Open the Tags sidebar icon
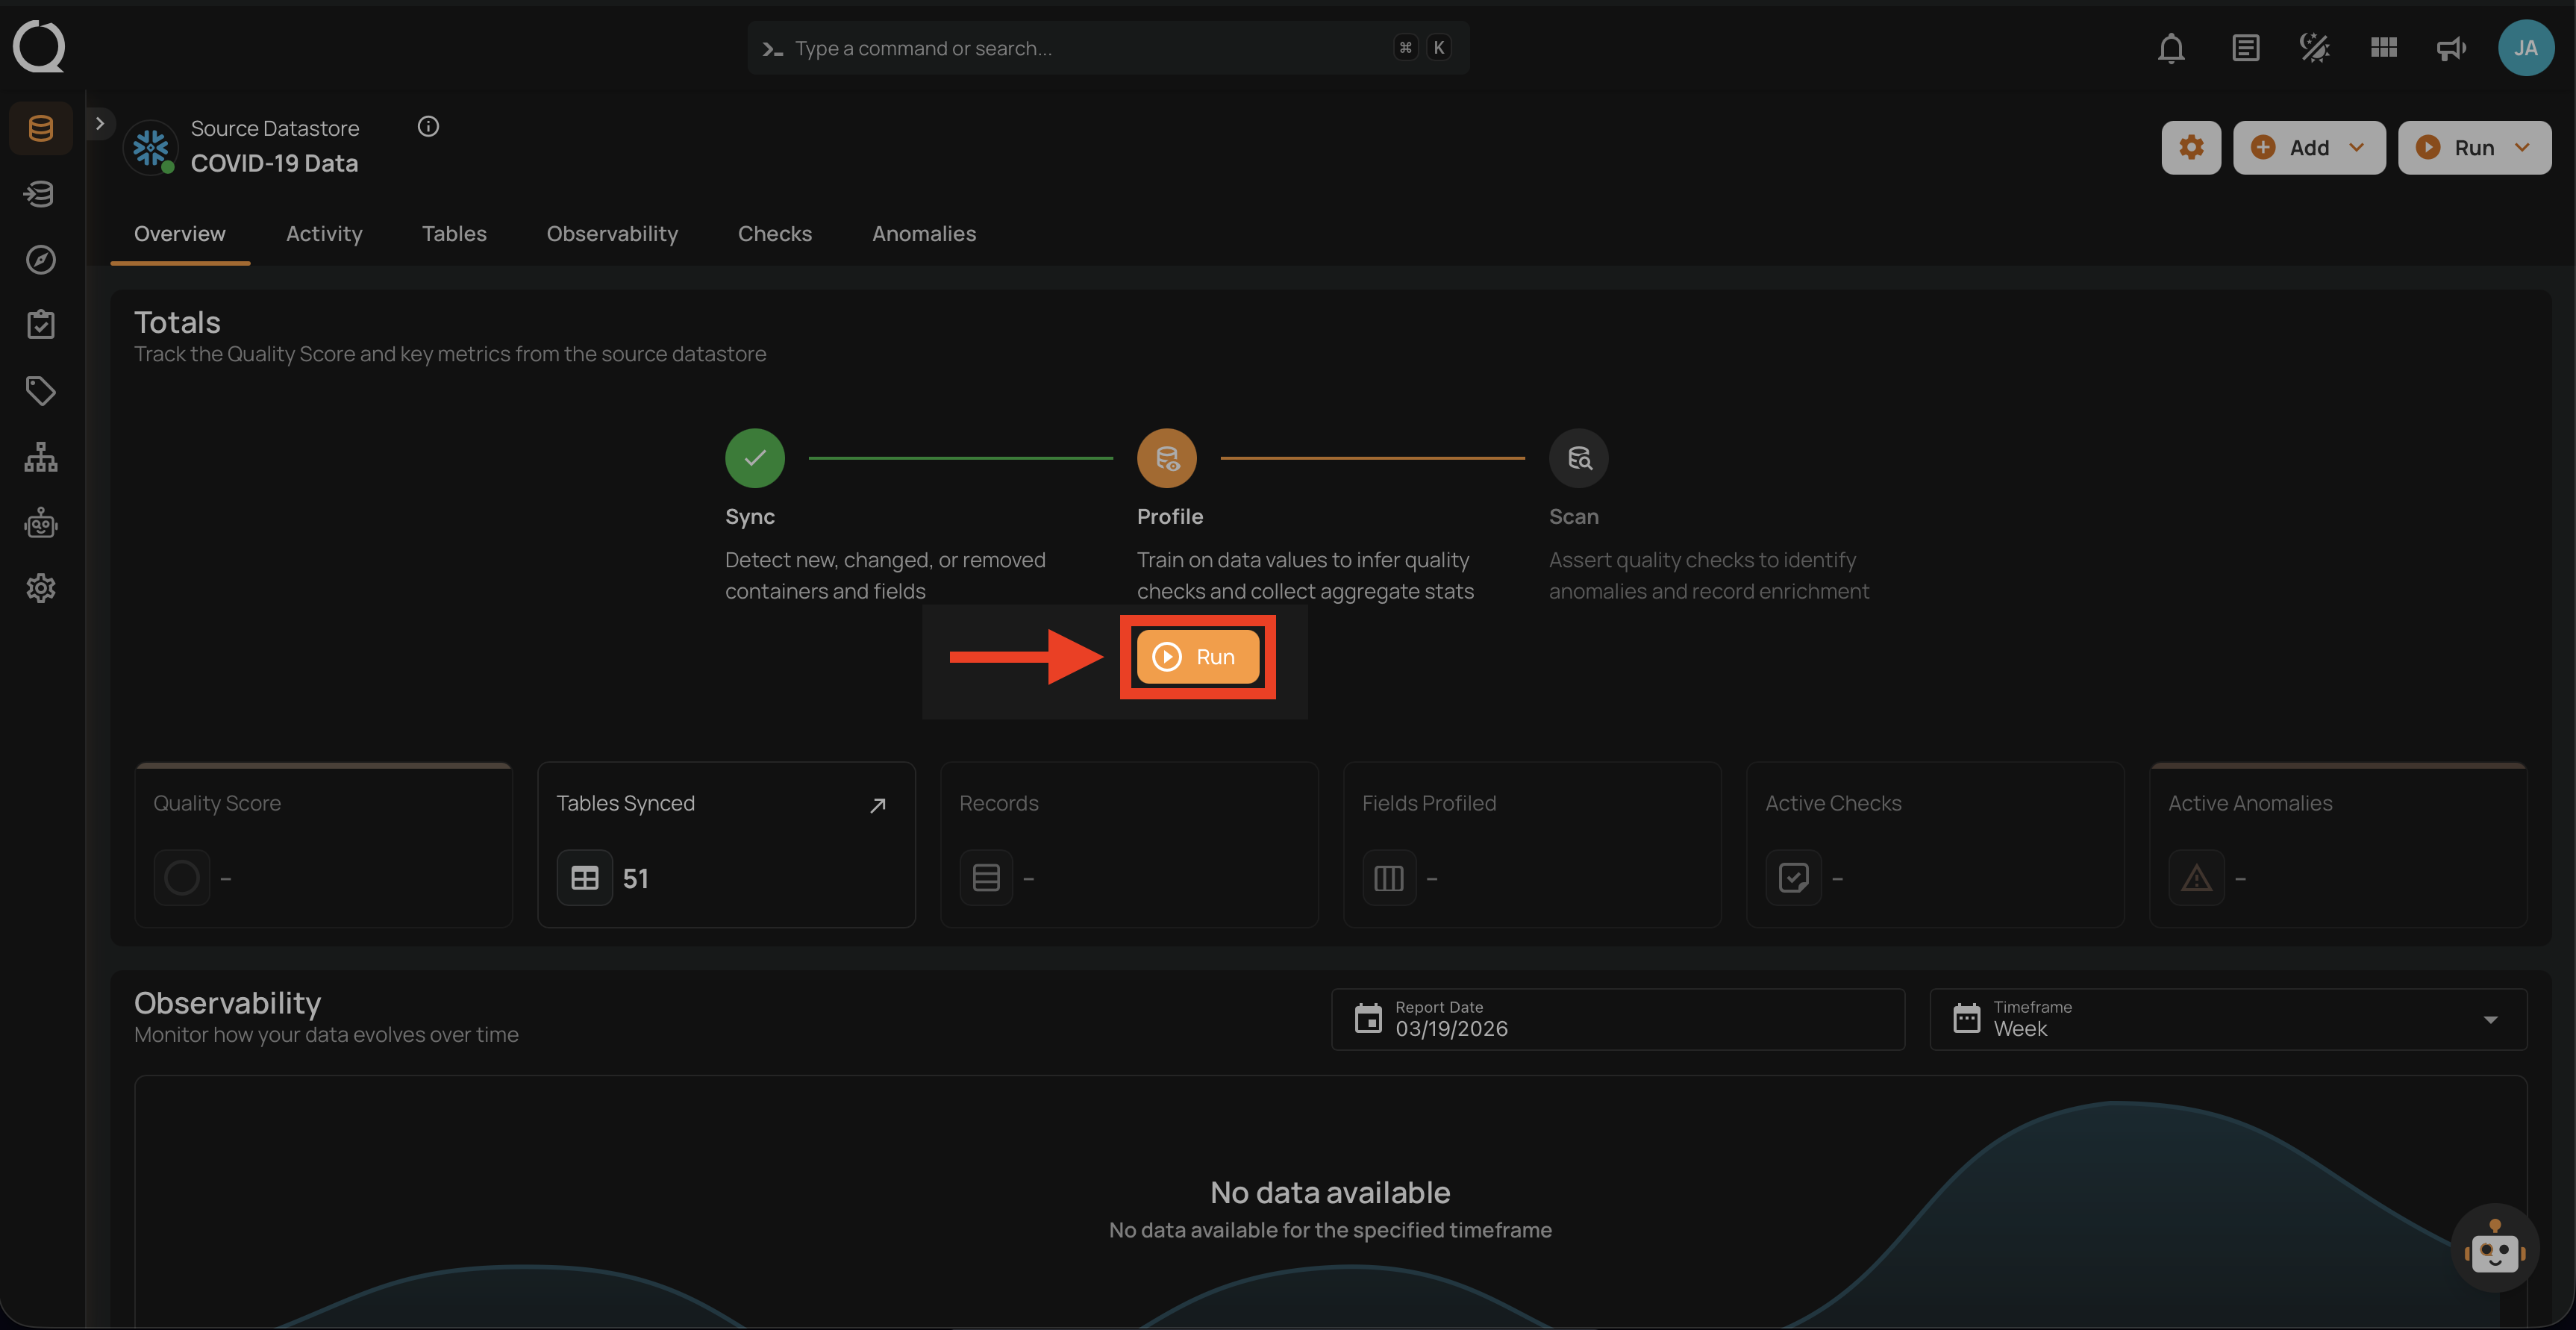 41,391
